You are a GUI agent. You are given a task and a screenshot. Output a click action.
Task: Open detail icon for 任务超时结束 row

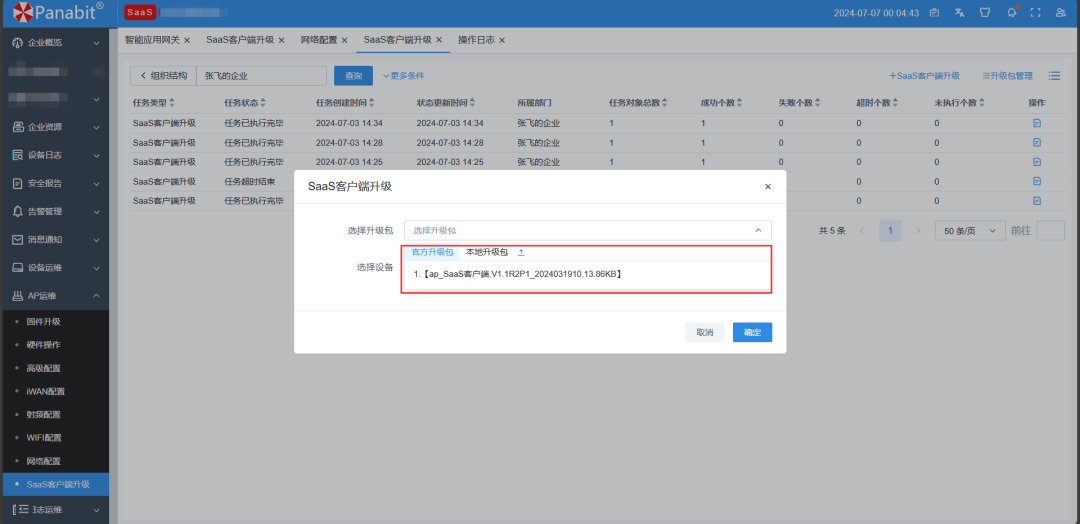[x=1037, y=181]
